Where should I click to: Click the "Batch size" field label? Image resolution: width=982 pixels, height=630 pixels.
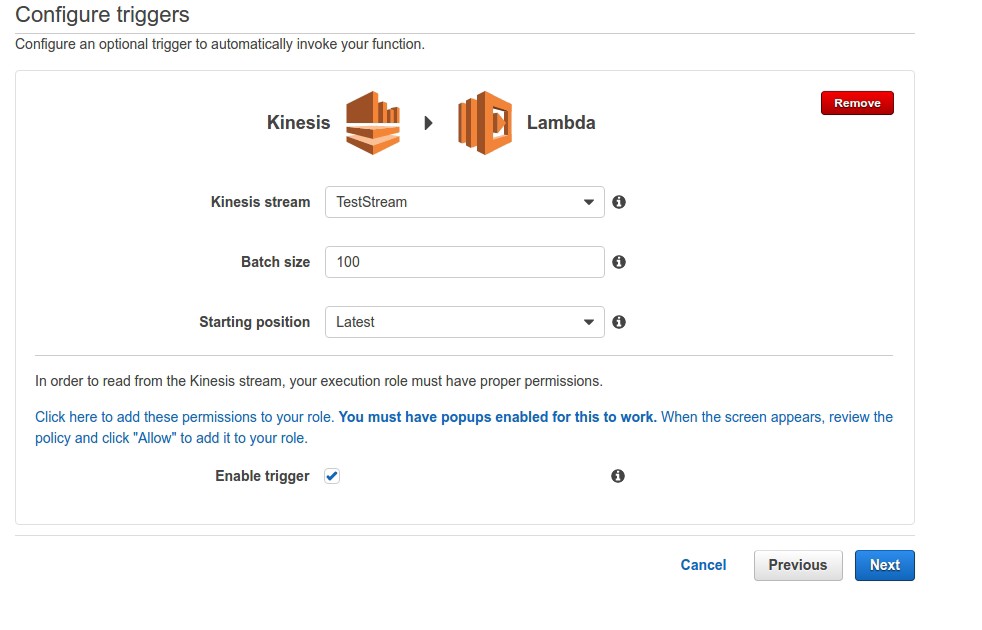(275, 262)
